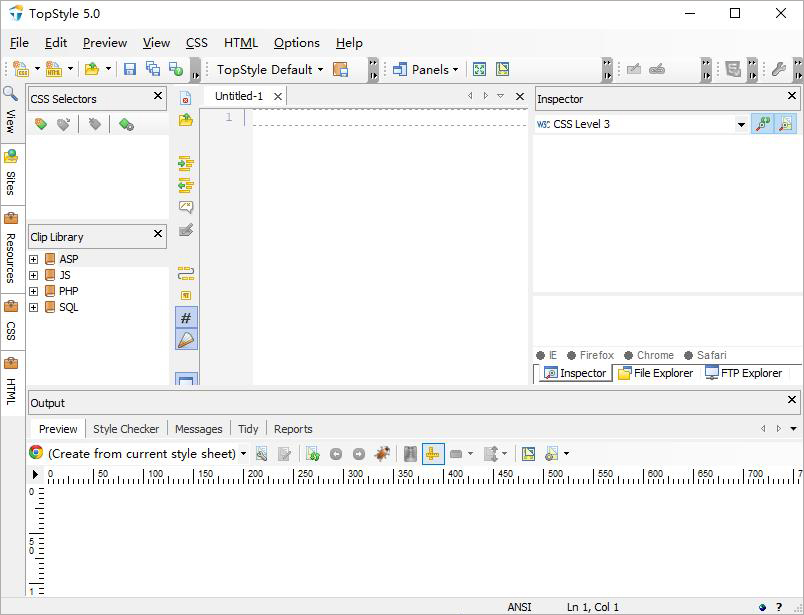The width and height of the screenshot is (804, 615).
Task: Open the CSS Level 3 dropdown
Action: (x=741, y=124)
